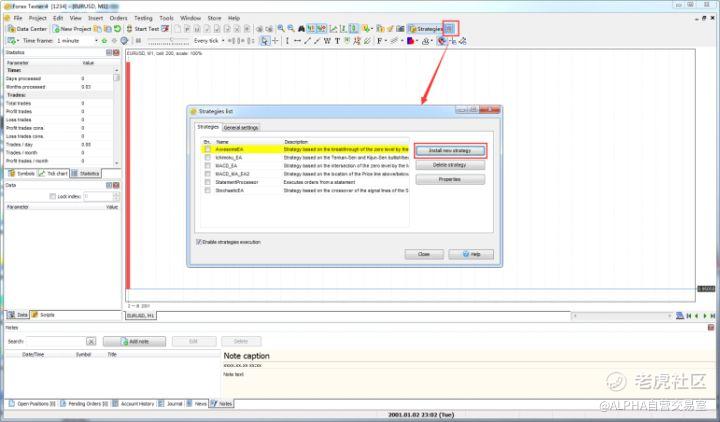720x422 pixels.
Task: Enable the StochasticEA strategy checkbox
Action: 208,190
